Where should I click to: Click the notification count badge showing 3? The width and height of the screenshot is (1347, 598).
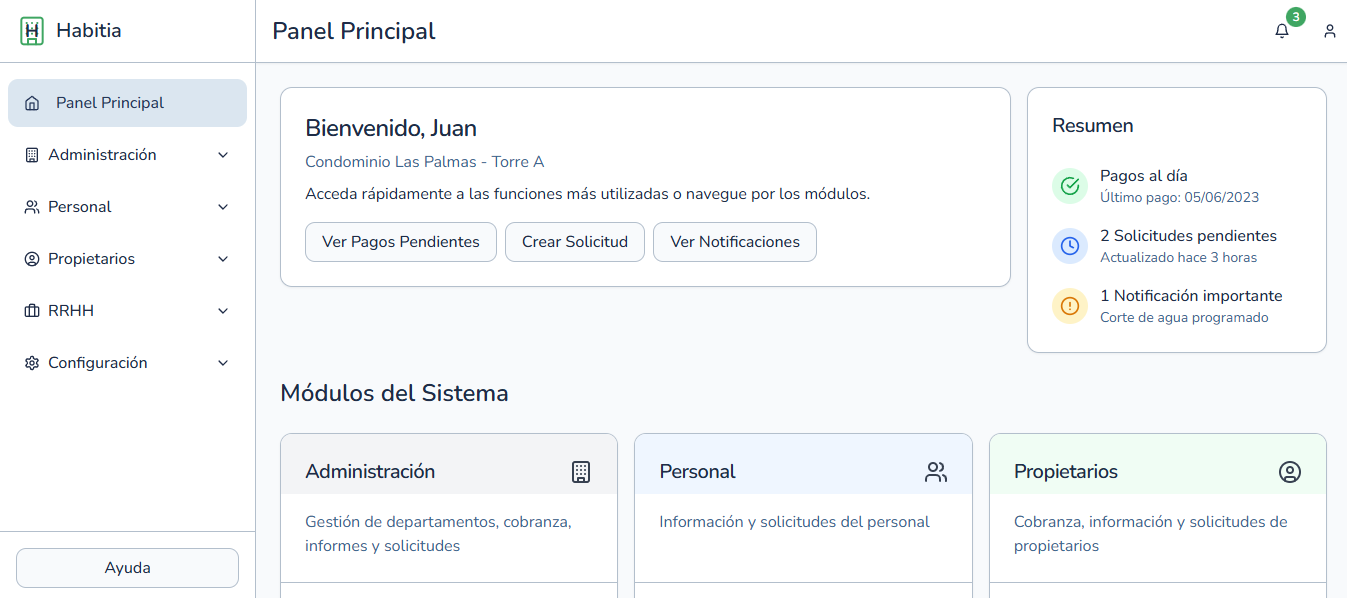(1295, 17)
